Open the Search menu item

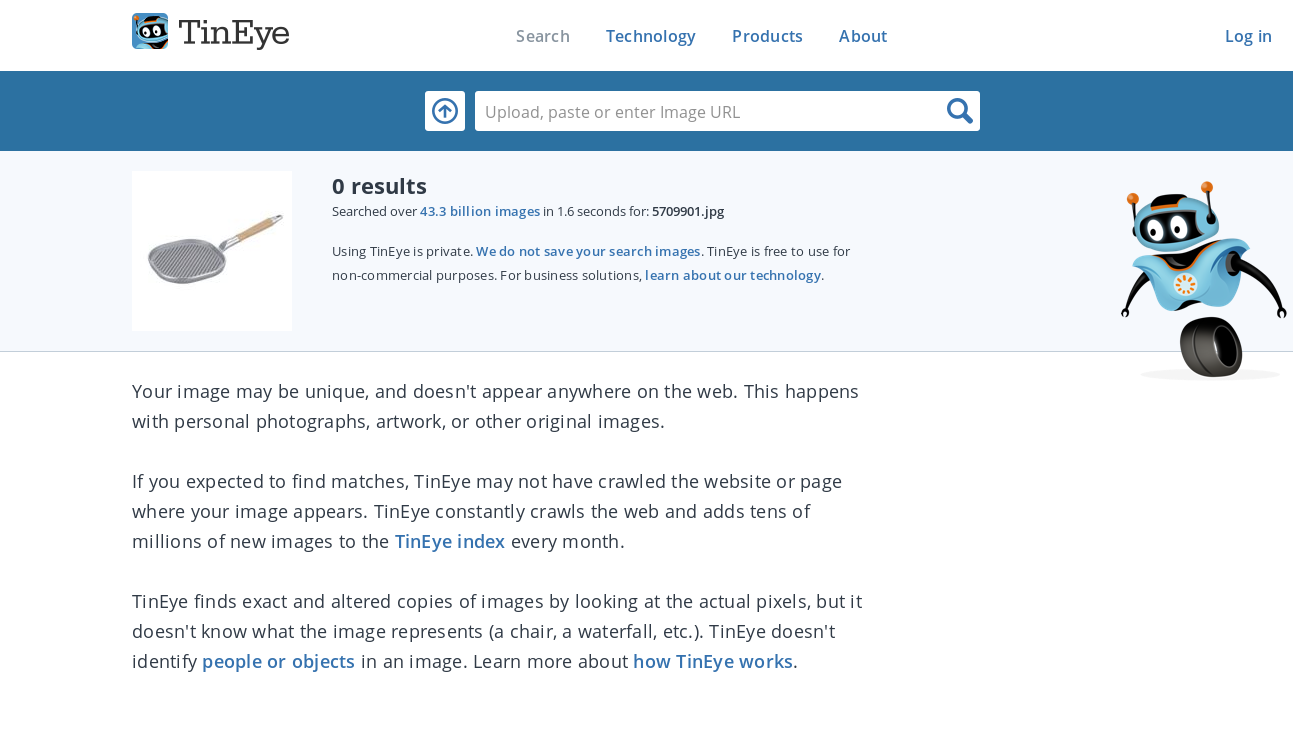coord(542,36)
